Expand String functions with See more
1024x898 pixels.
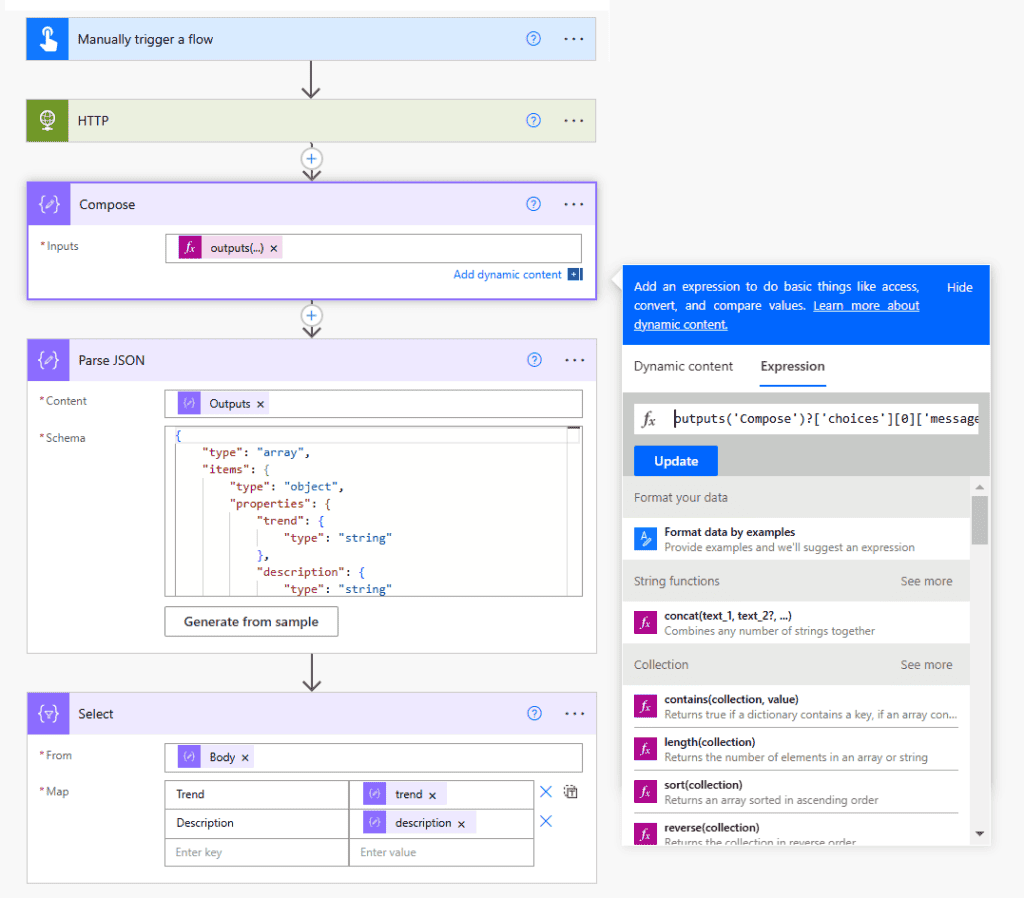tap(925, 581)
